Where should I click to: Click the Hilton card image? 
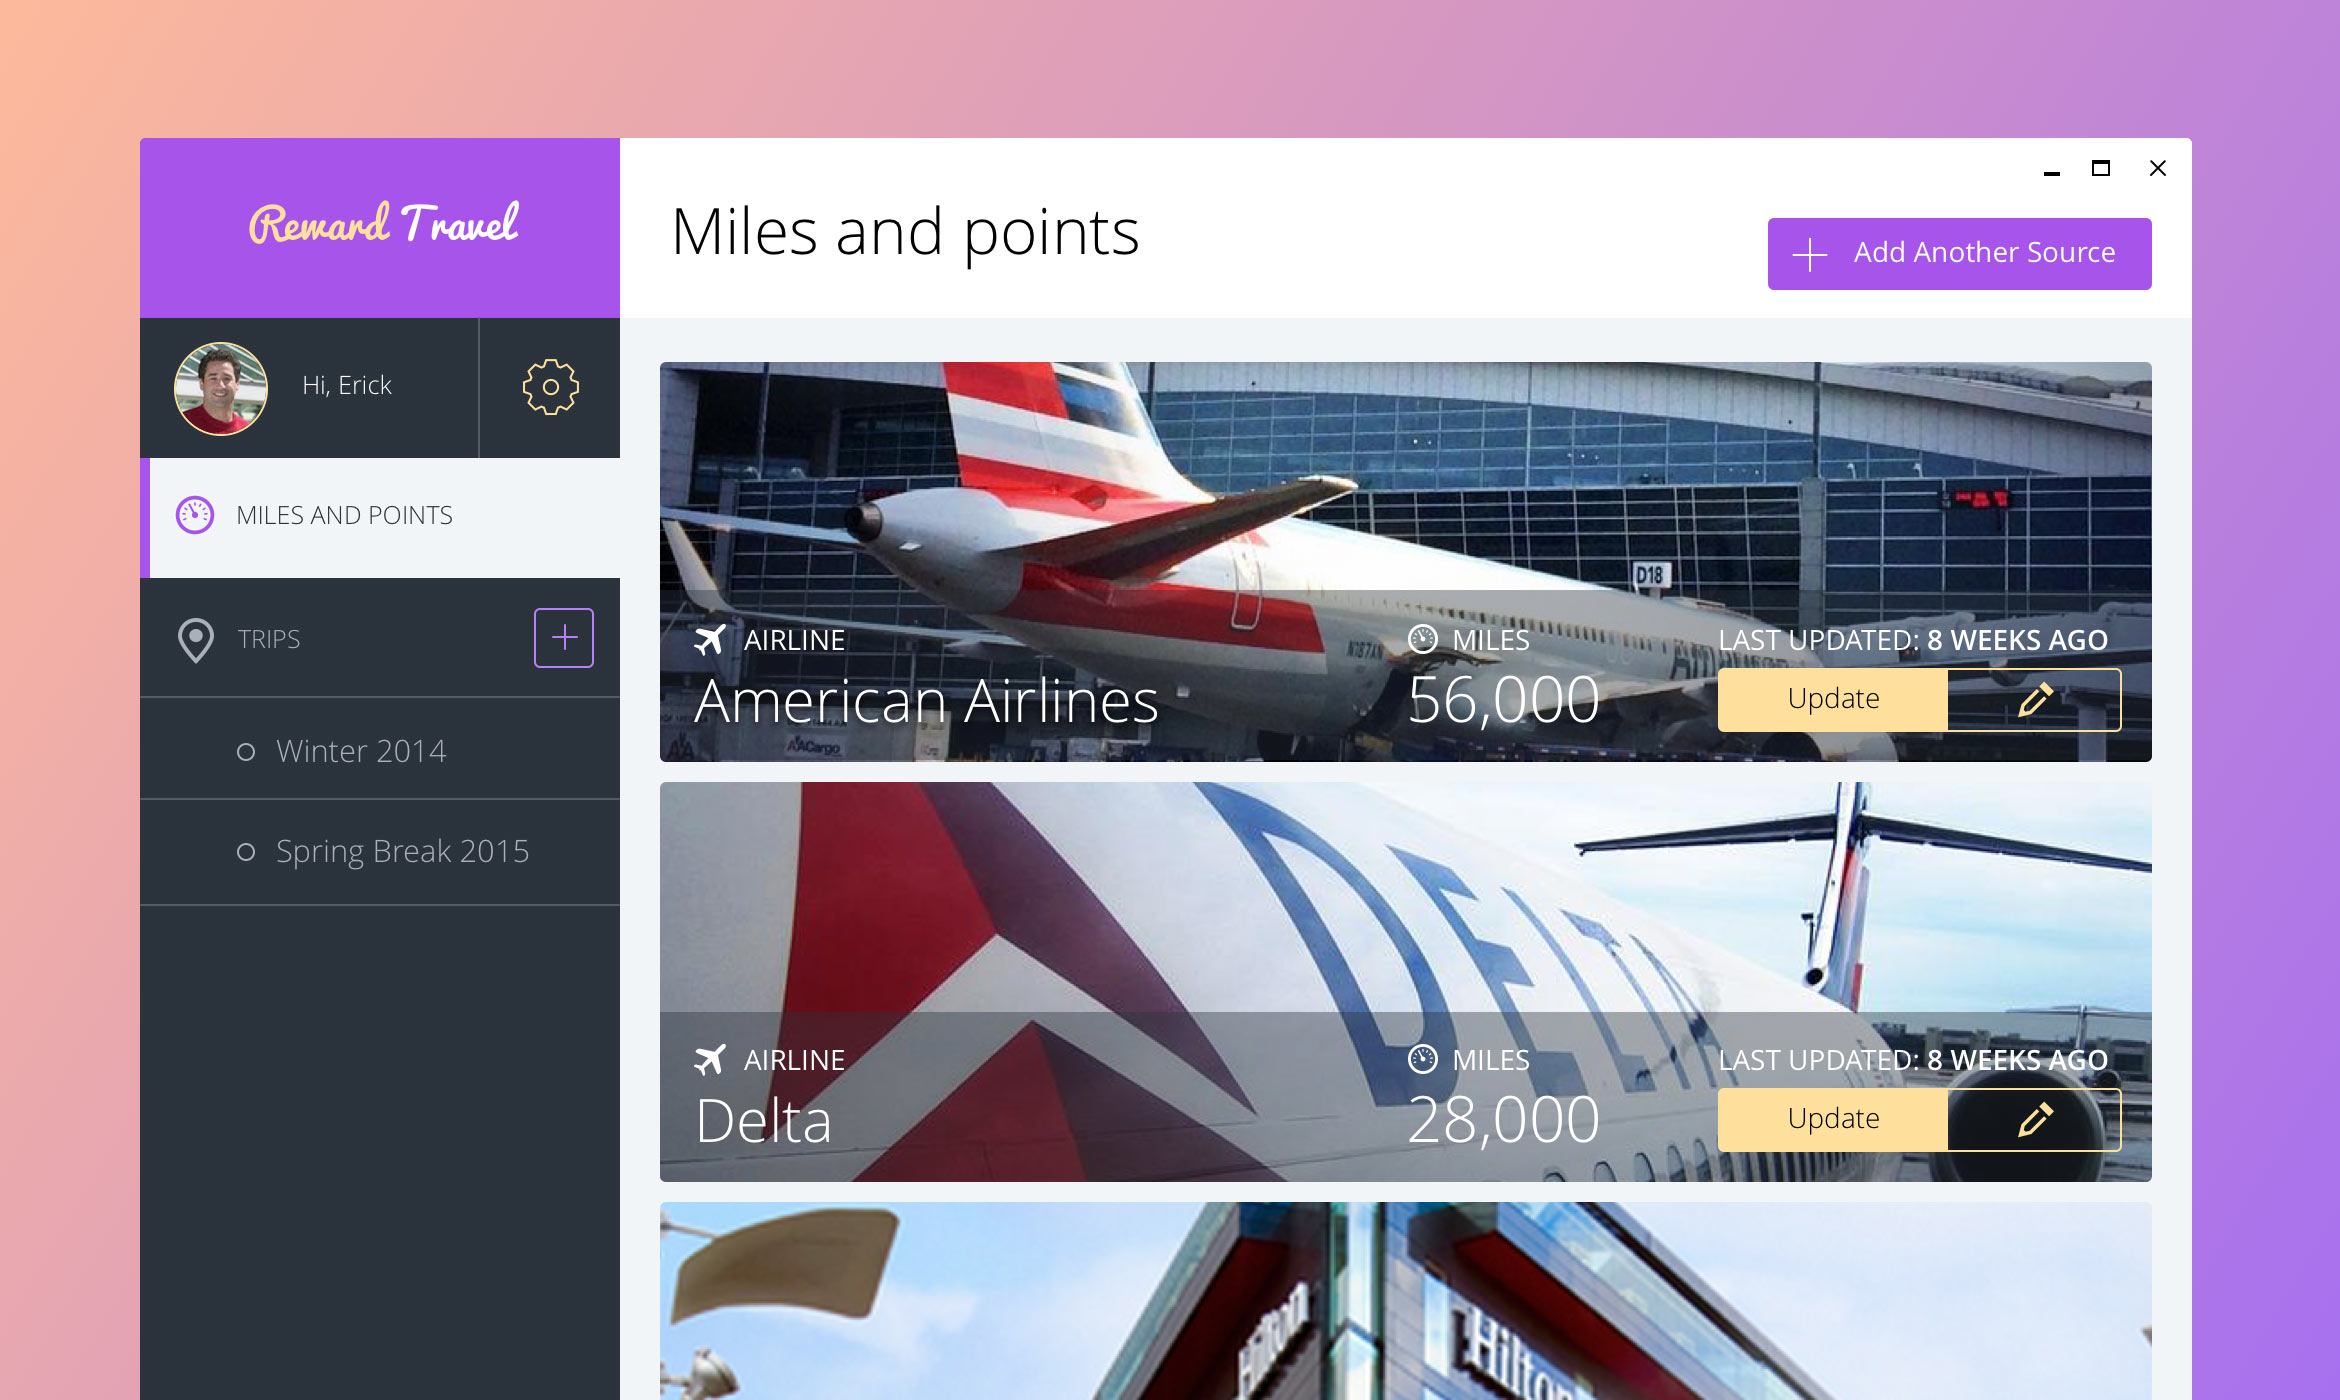coord(1405,1300)
